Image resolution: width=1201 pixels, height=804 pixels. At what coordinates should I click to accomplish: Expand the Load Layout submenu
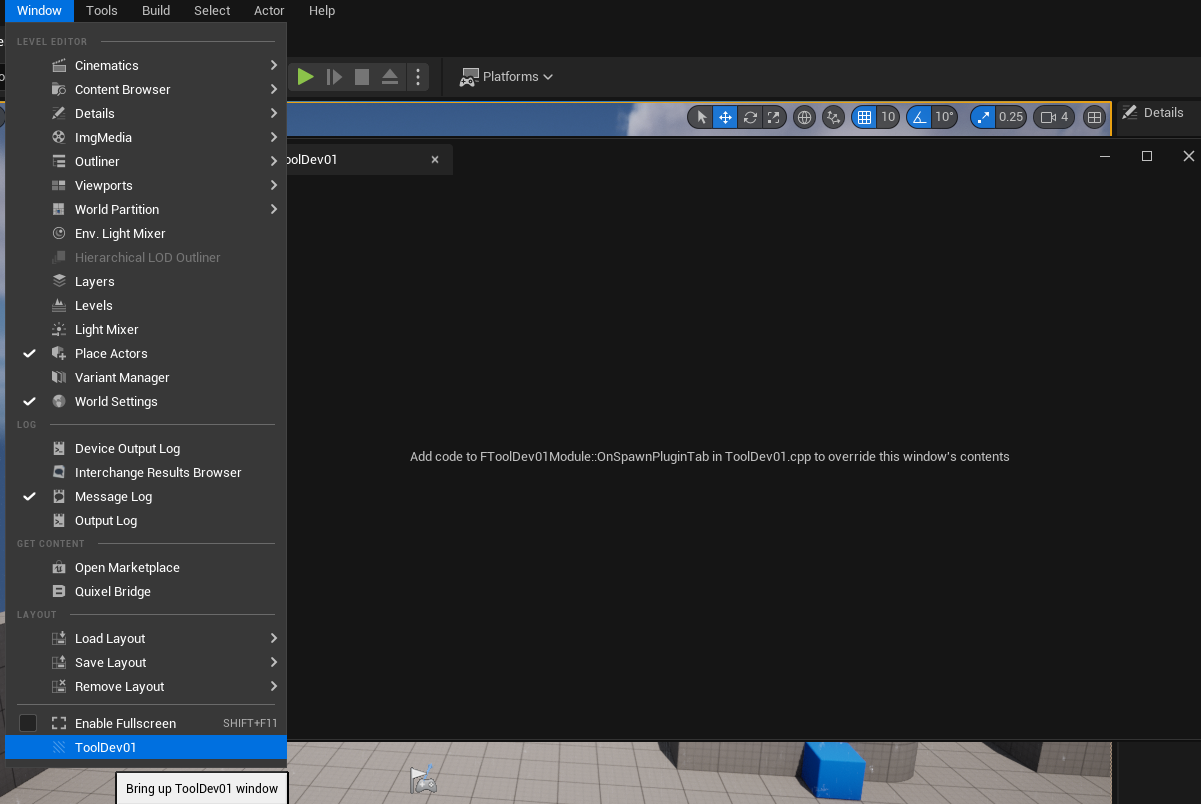coord(109,638)
